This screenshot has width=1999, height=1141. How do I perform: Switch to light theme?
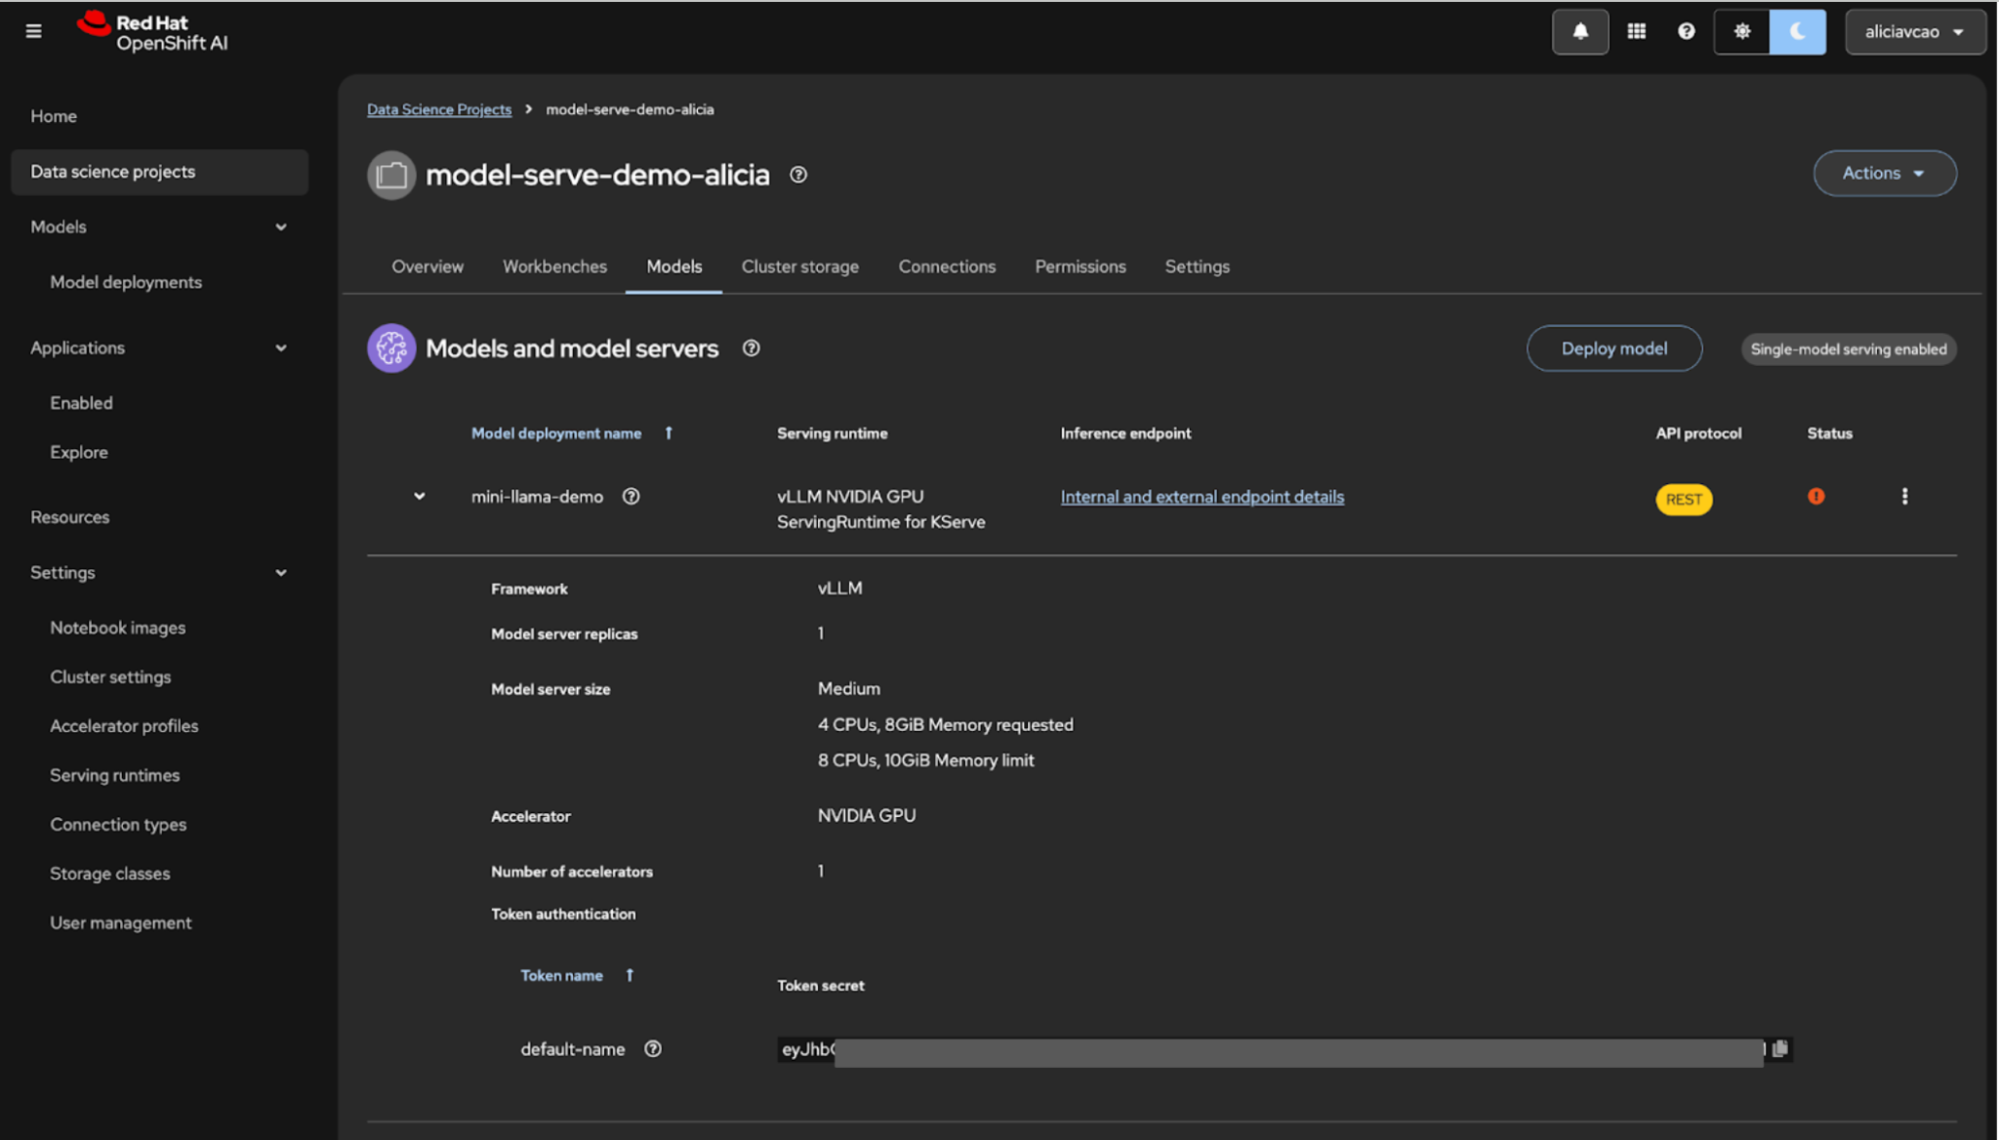pyautogui.click(x=1742, y=31)
